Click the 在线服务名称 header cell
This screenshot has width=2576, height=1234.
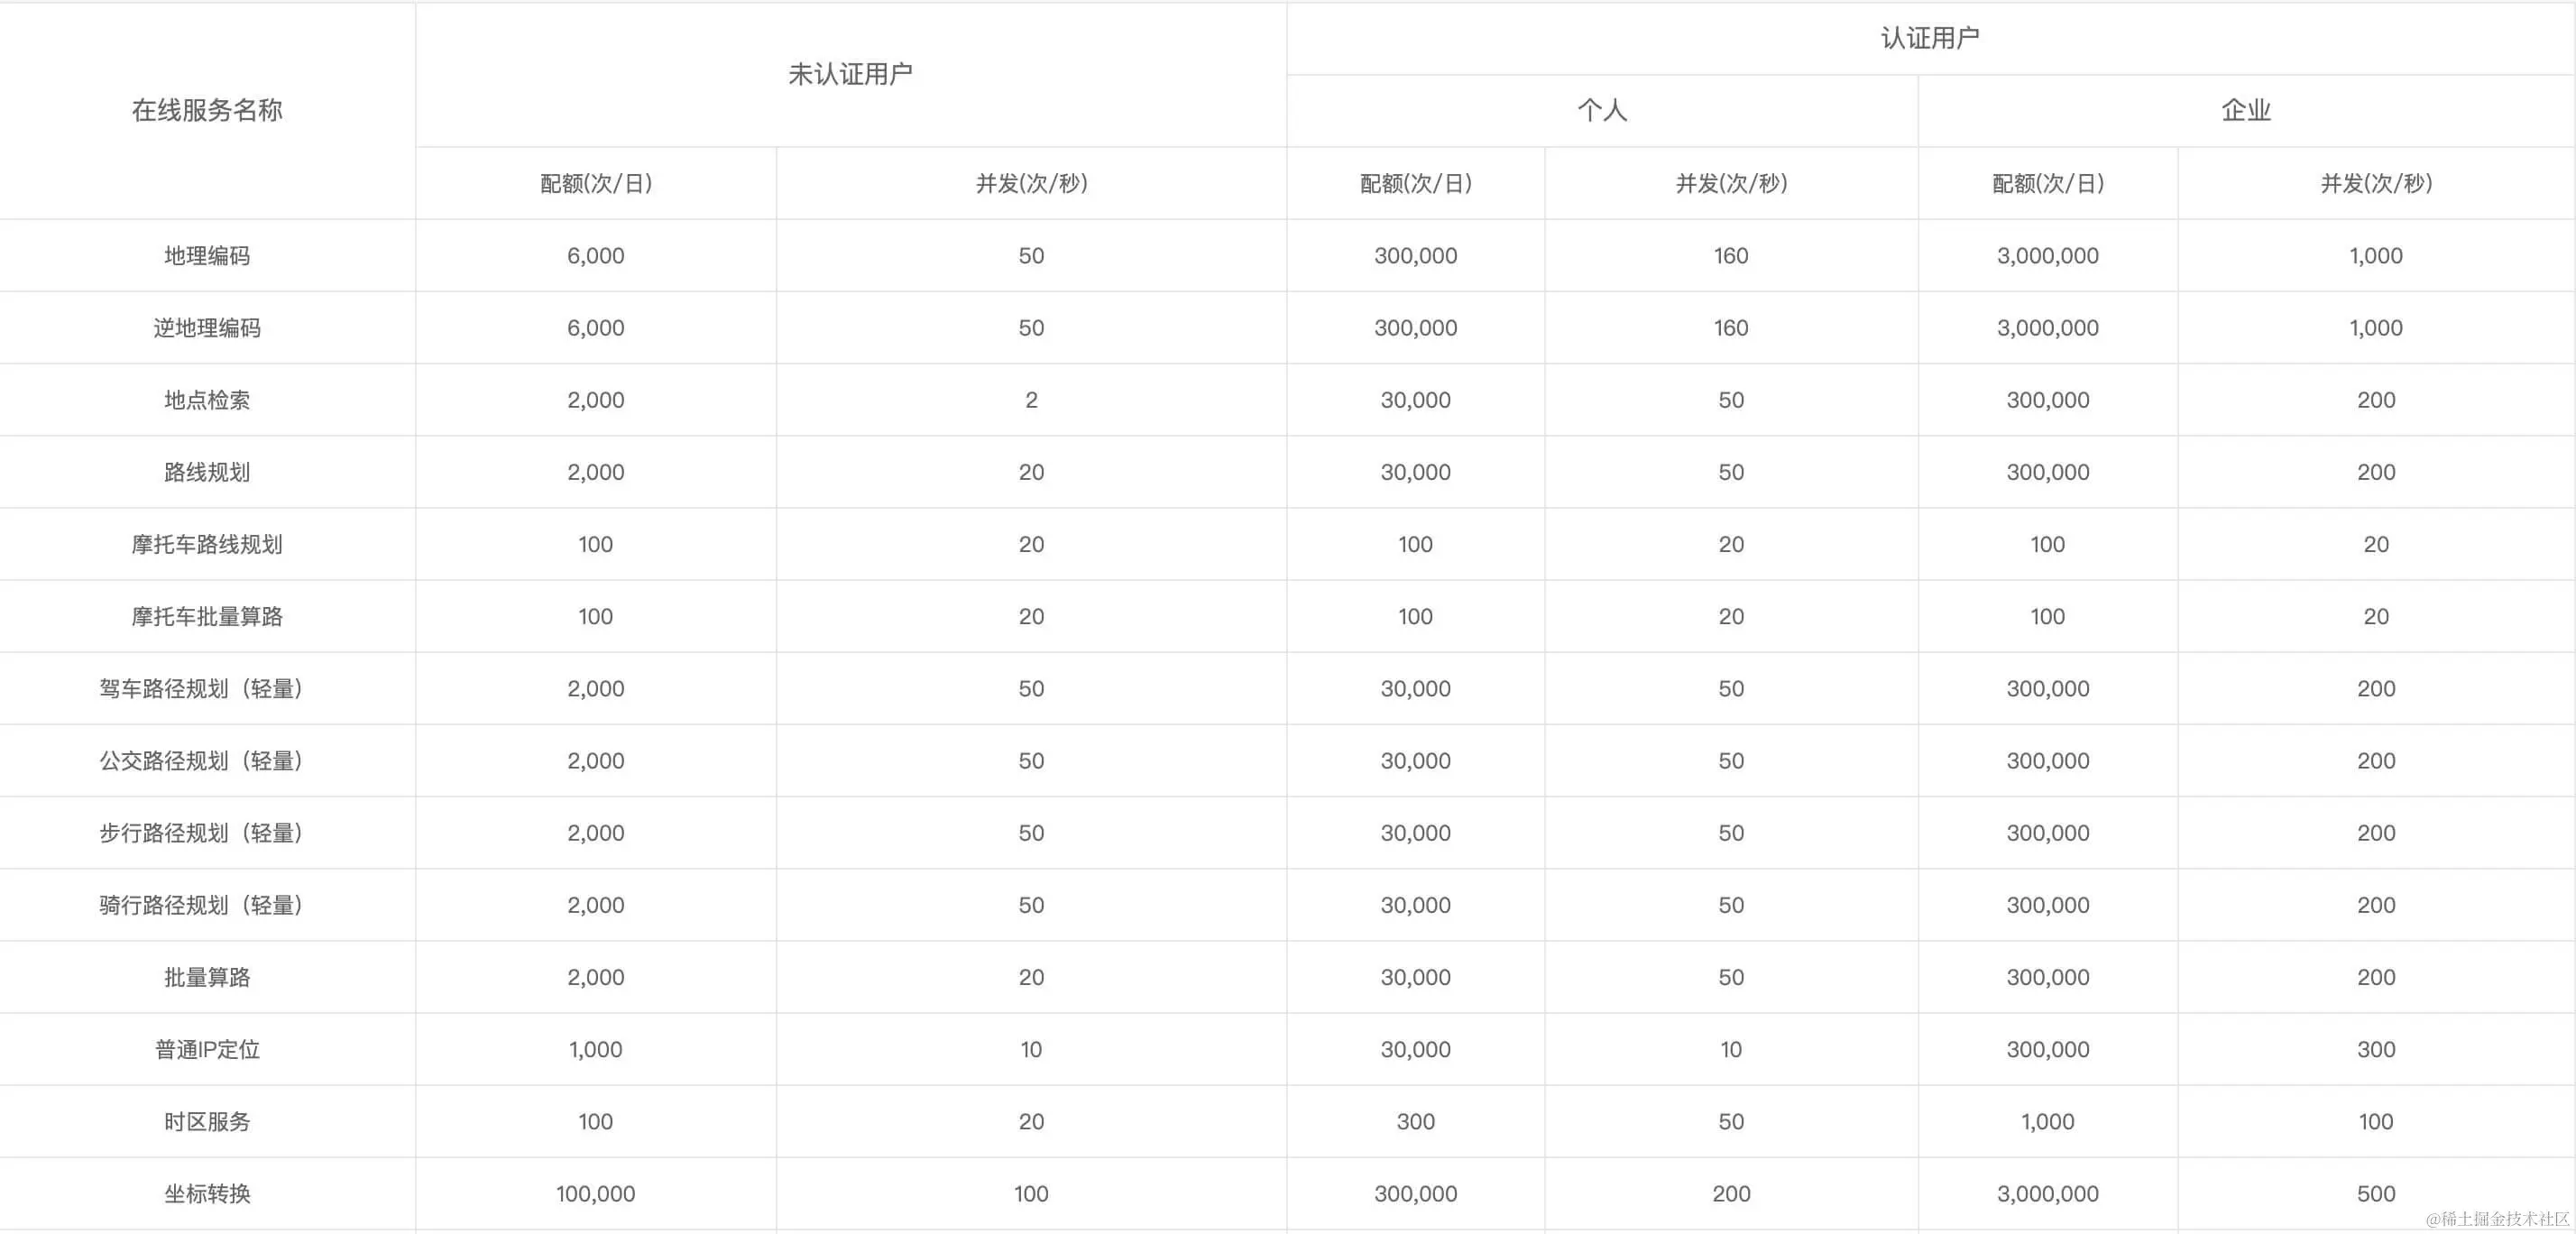[205, 110]
